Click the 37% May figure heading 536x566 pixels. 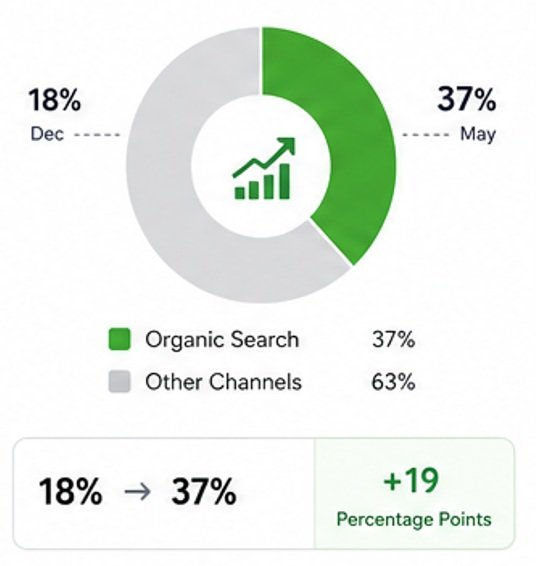(467, 99)
